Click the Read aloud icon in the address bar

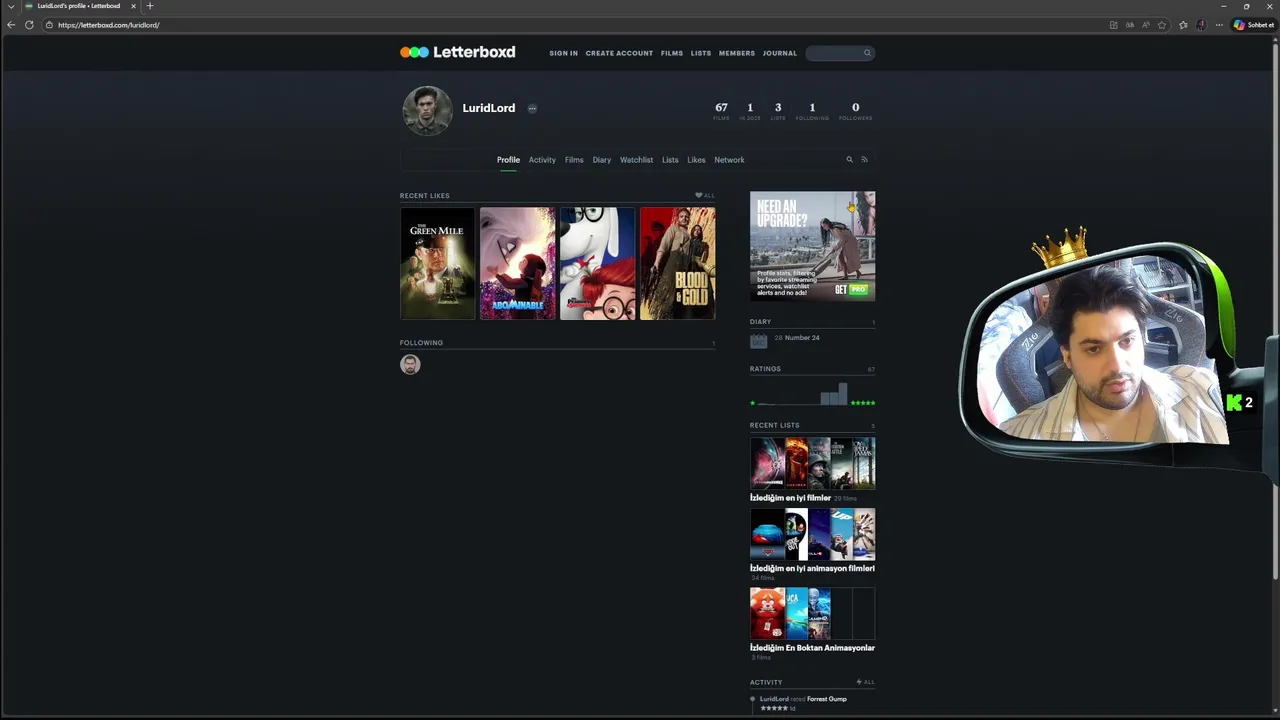pos(1146,25)
